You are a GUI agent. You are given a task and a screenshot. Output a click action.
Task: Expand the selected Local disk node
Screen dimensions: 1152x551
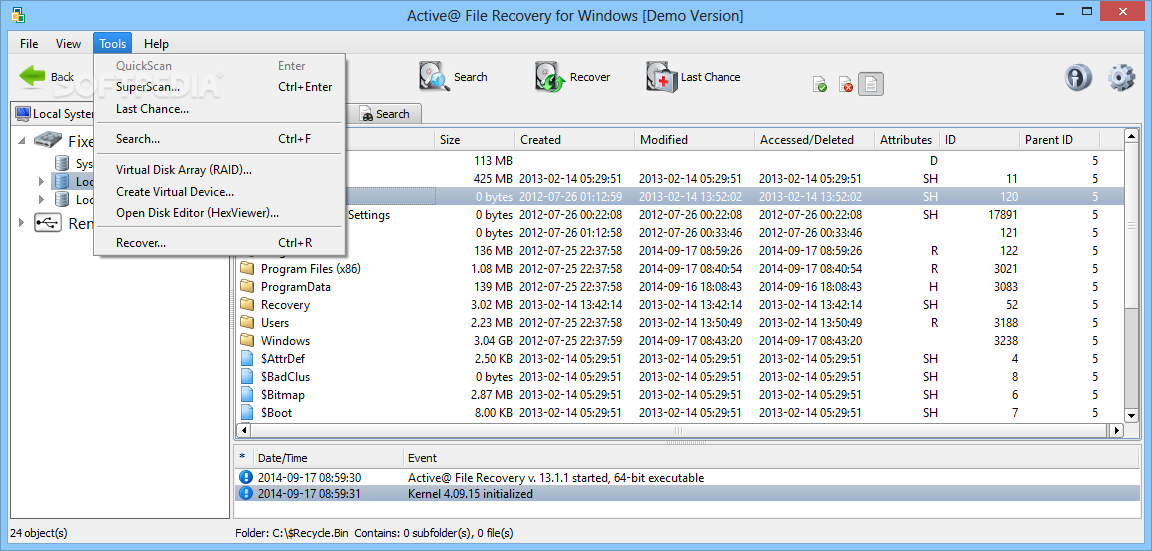pos(42,181)
